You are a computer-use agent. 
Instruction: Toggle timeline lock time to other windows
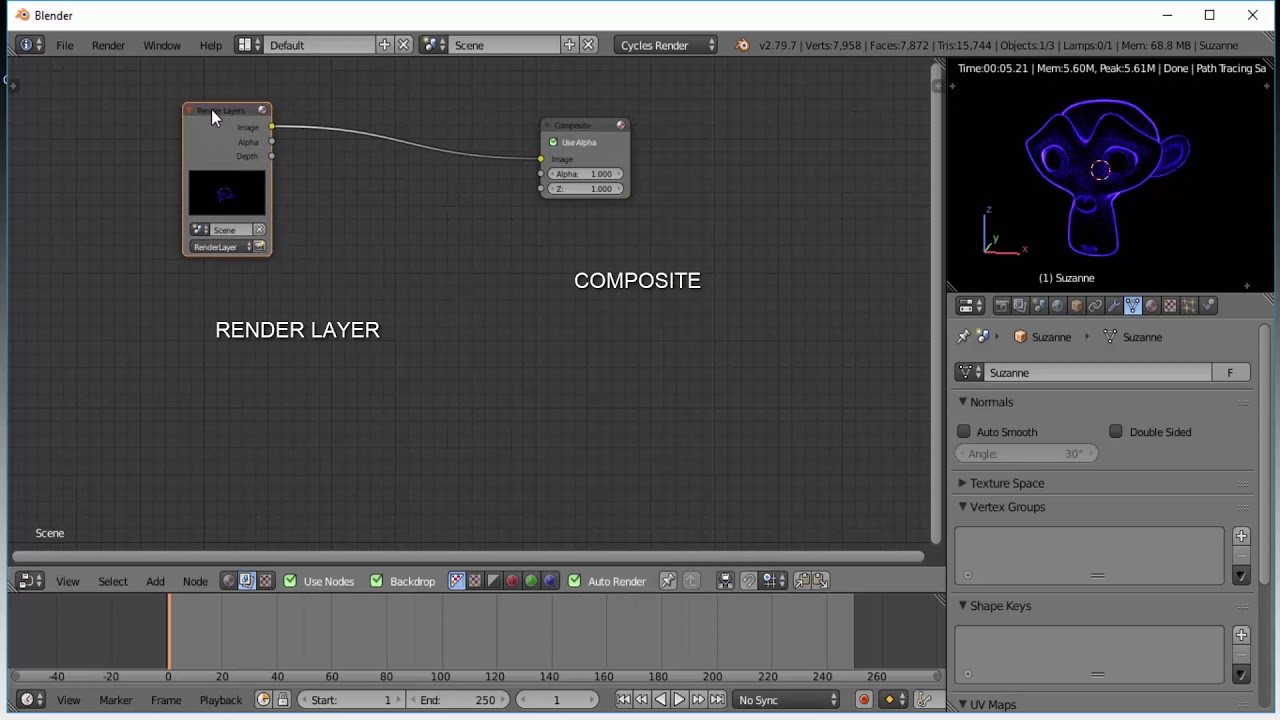pyautogui.click(x=283, y=700)
